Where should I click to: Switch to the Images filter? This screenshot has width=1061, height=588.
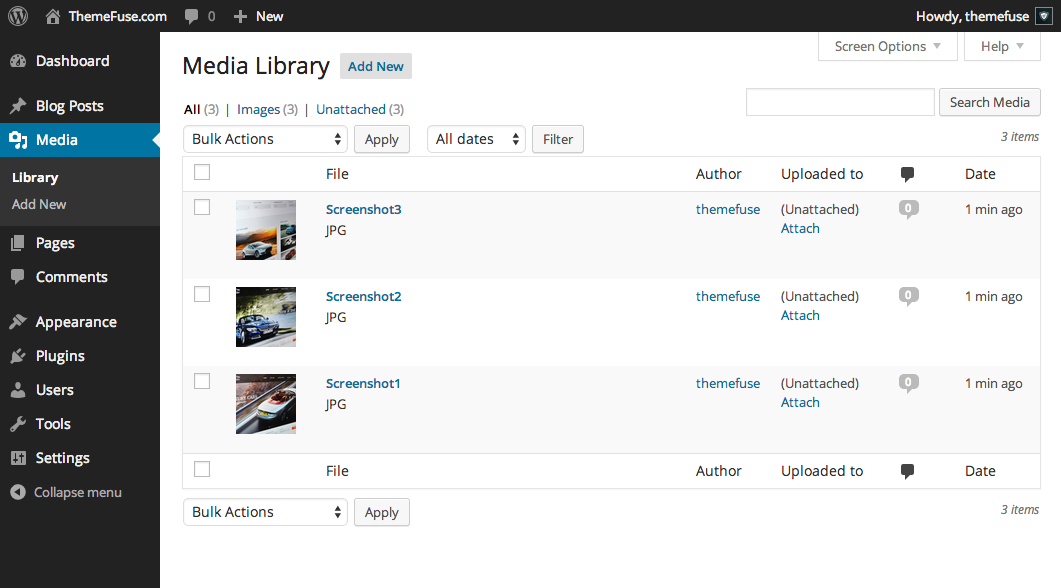point(258,110)
